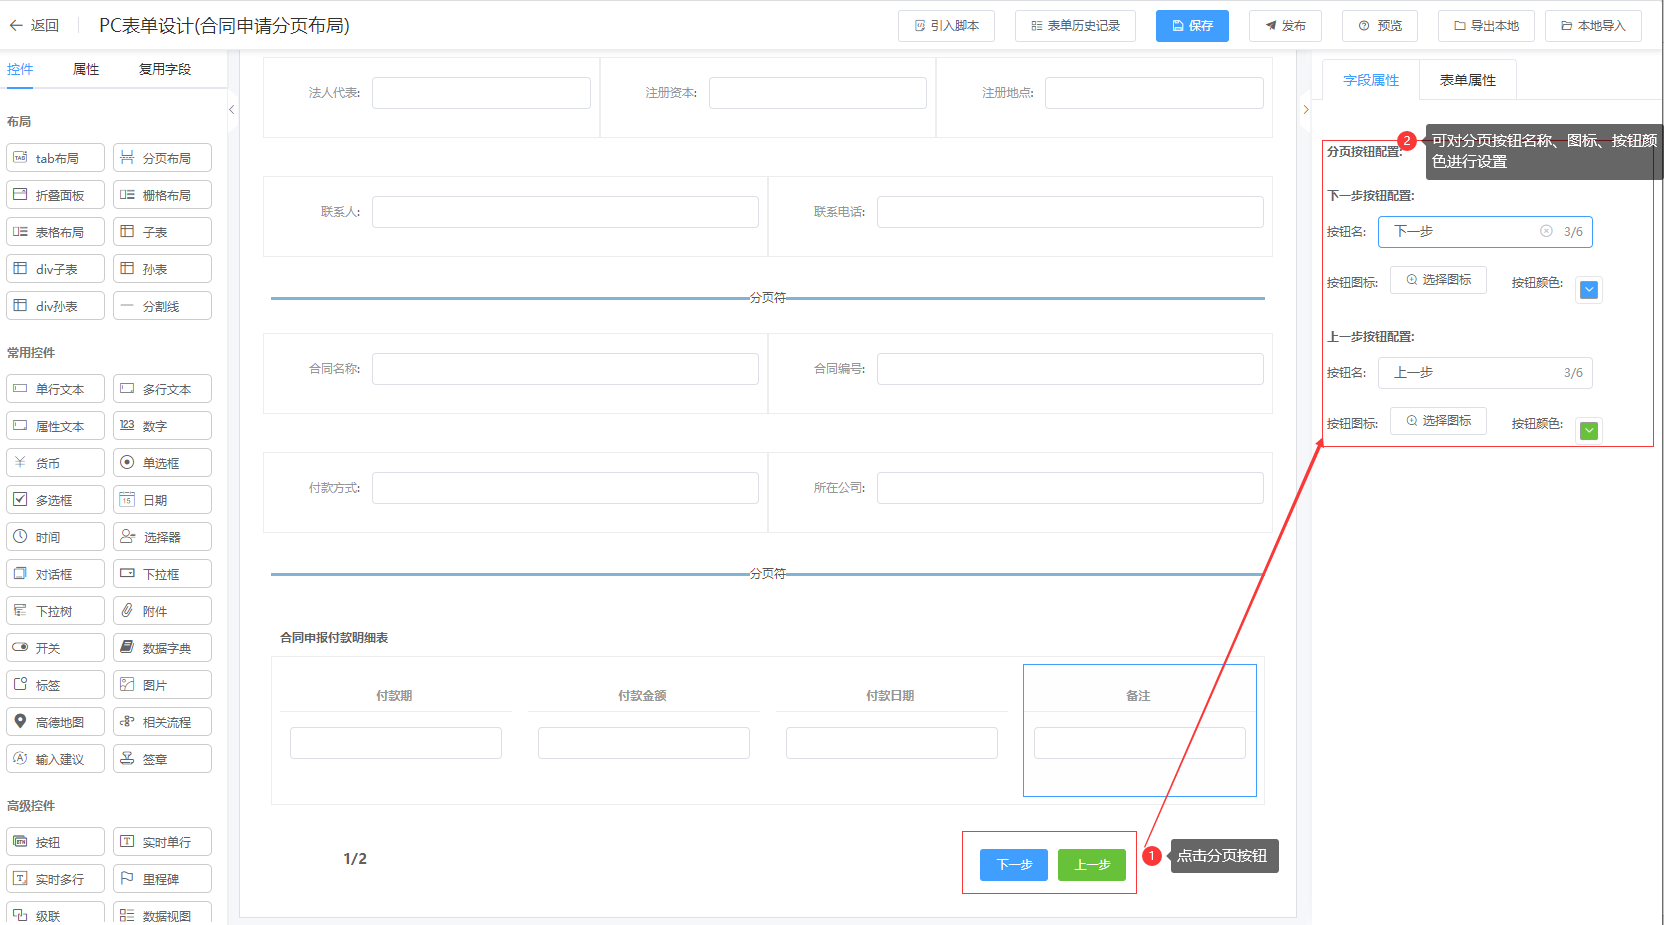Screen dimensions: 1664x925
Task: Add the 按钮 button control
Action: tap(55, 842)
